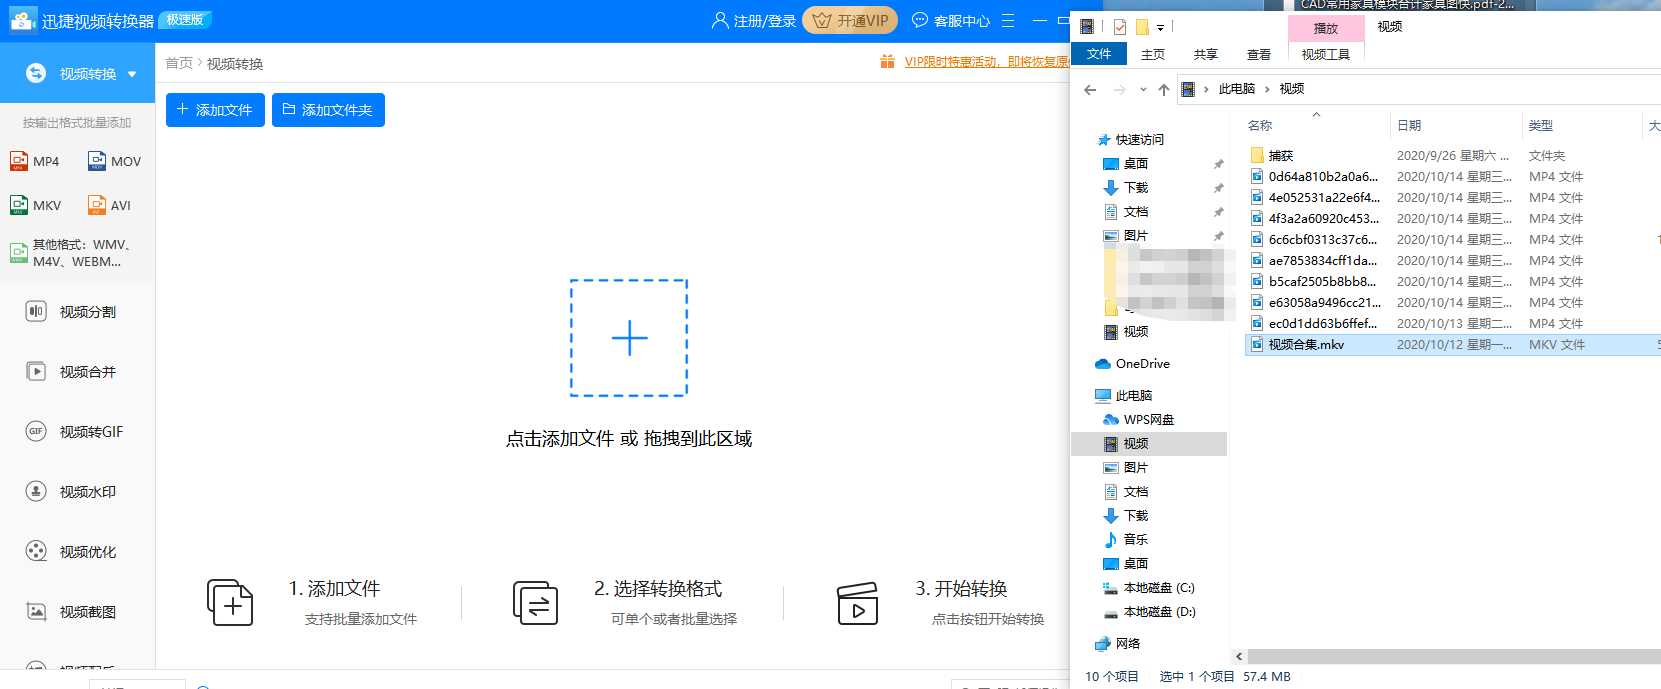The width and height of the screenshot is (1661, 689).
Task: Click the properties checkmark quick access icon
Action: click(1119, 27)
